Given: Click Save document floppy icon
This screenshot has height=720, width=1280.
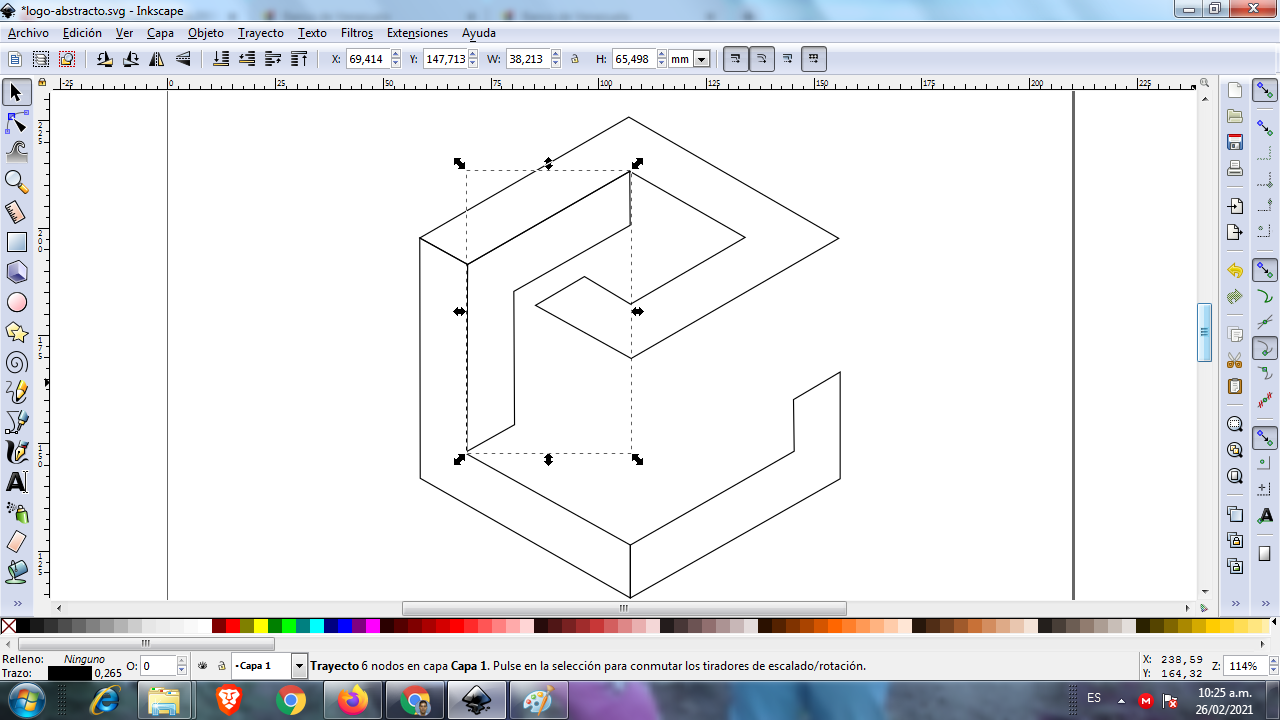Looking at the screenshot, I should tap(1235, 142).
